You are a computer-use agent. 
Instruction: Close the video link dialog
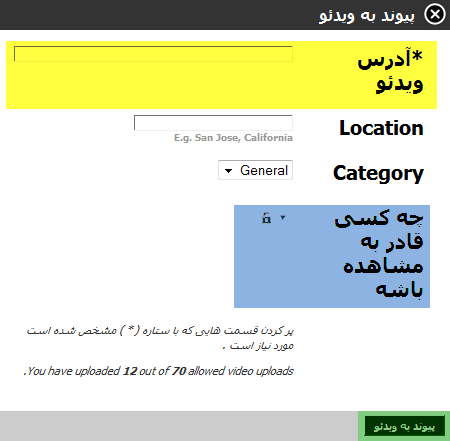tap(435, 14)
